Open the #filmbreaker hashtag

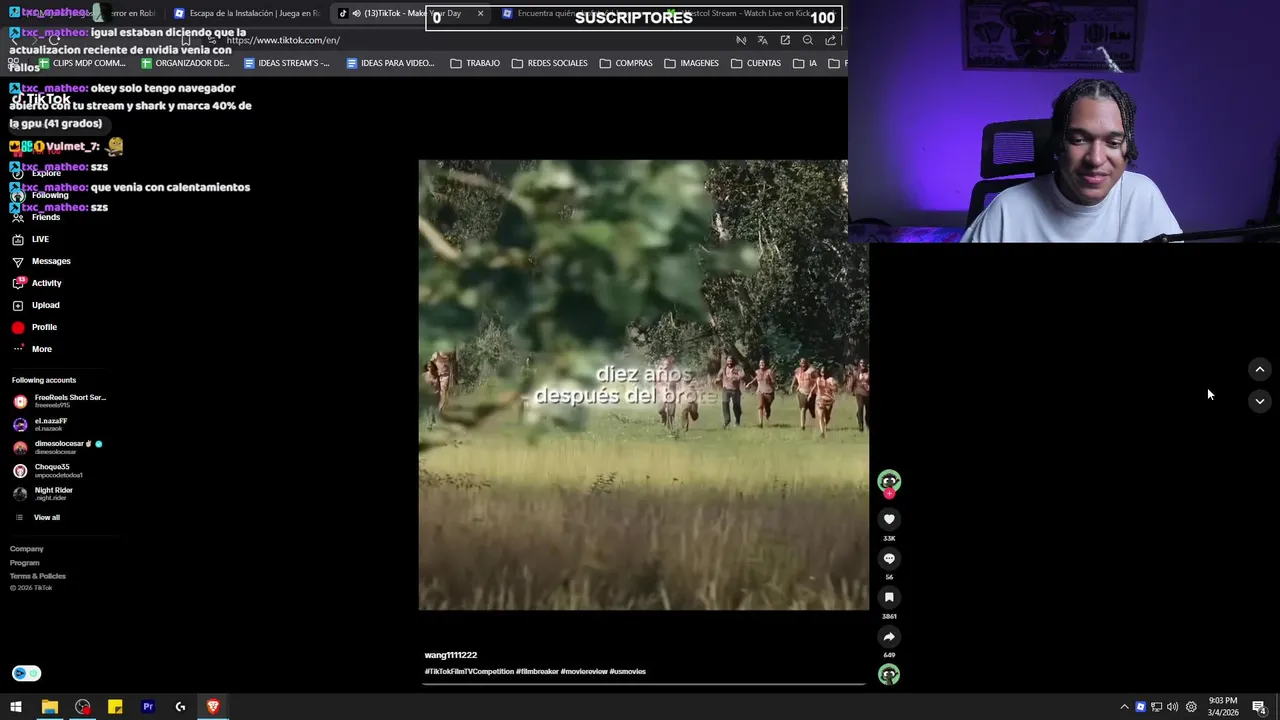(x=537, y=671)
